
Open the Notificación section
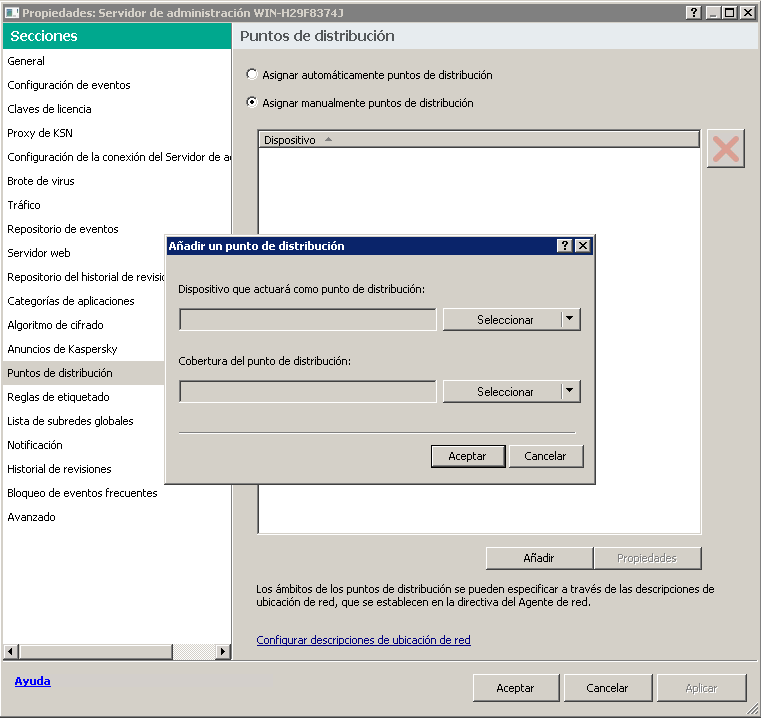(83, 445)
